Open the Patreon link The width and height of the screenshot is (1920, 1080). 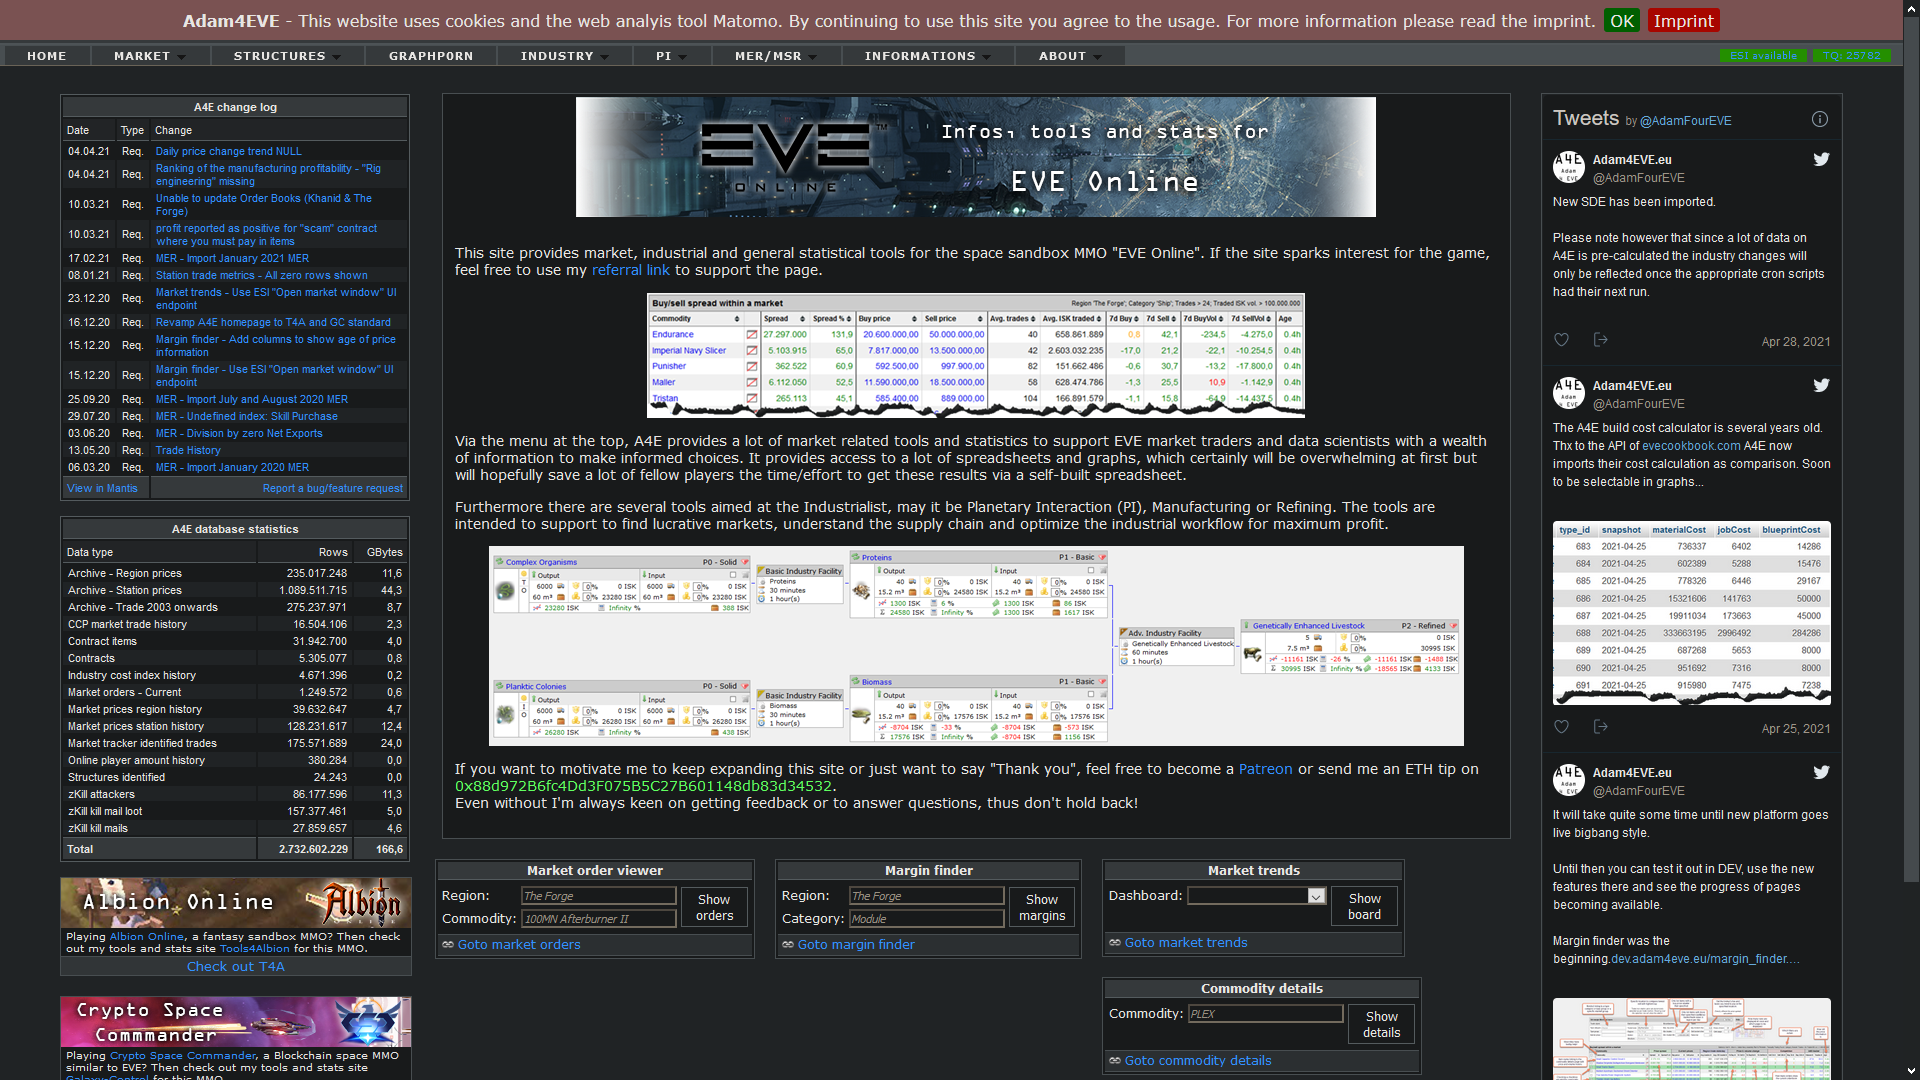click(x=1265, y=769)
